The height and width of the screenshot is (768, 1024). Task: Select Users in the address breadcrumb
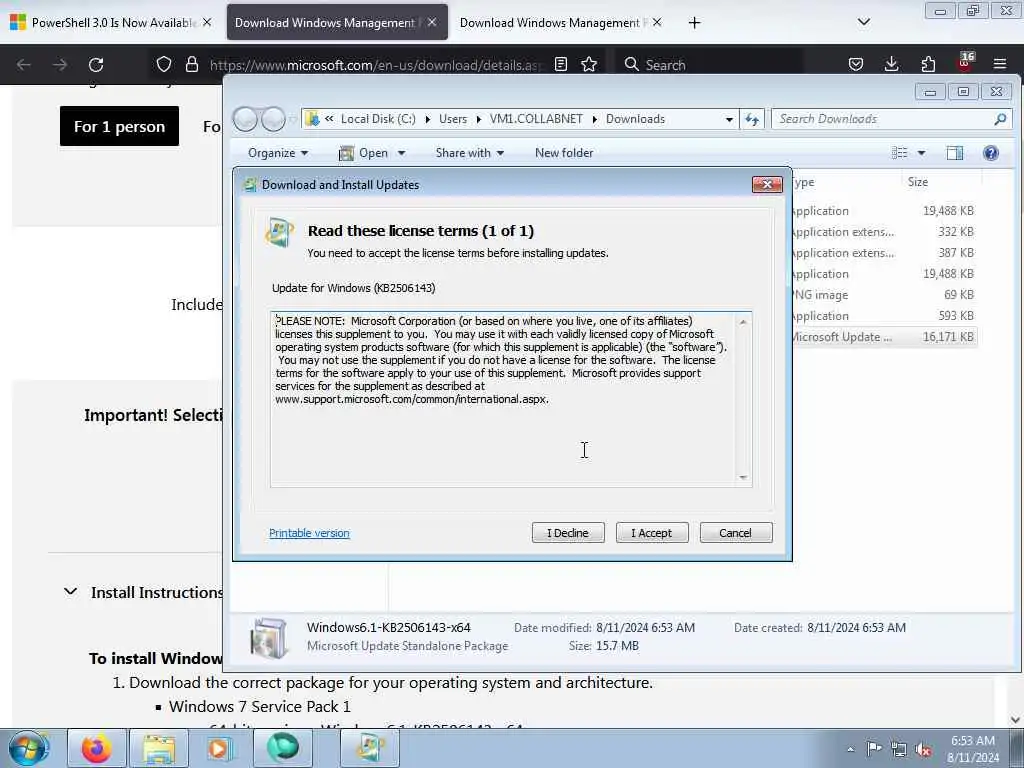tap(453, 119)
